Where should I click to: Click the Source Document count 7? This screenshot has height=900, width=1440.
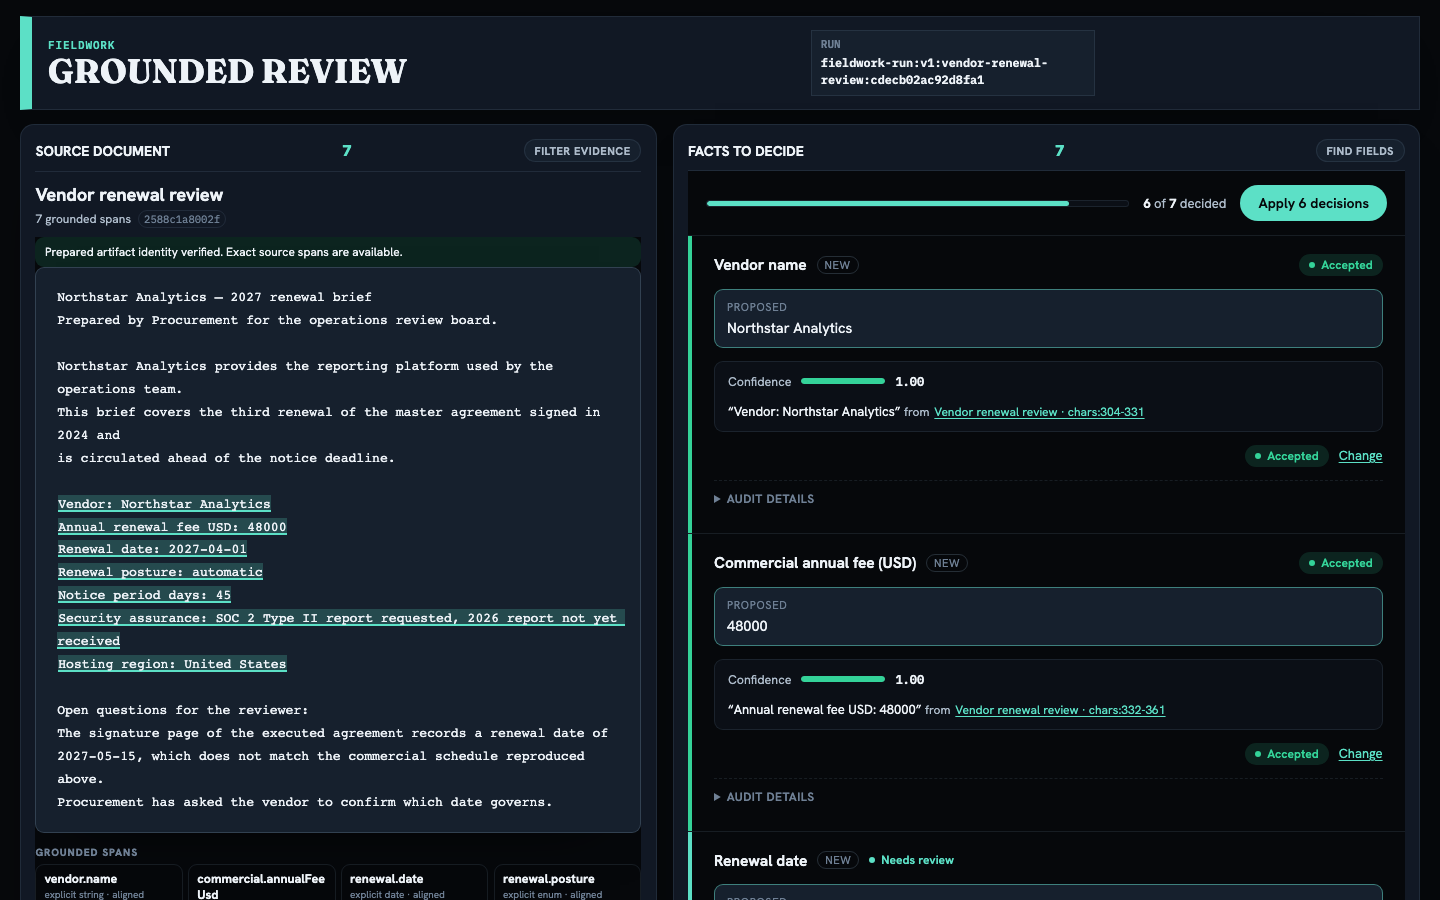pyautogui.click(x=347, y=151)
